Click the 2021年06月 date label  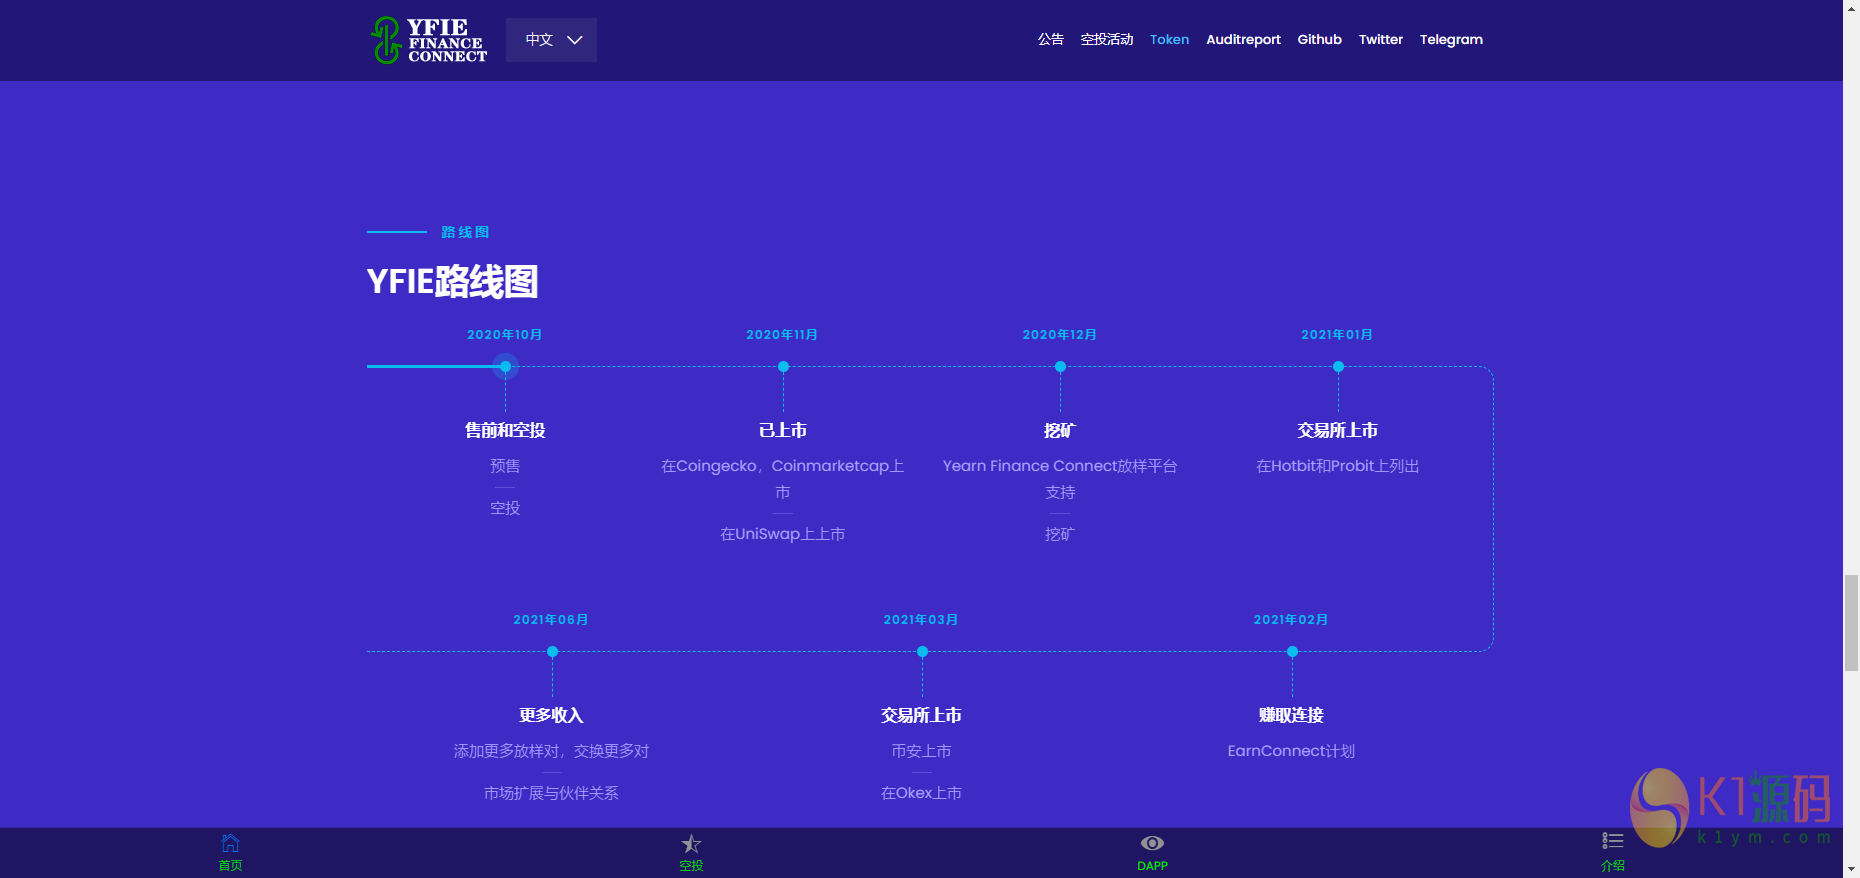click(551, 620)
